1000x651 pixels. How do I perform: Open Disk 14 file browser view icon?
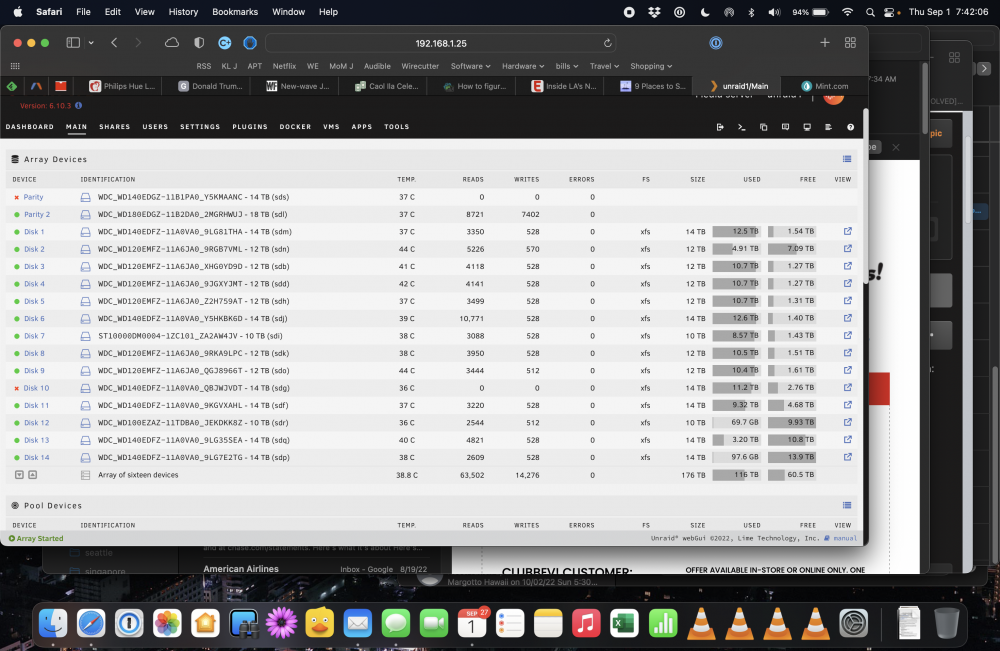tap(848, 457)
